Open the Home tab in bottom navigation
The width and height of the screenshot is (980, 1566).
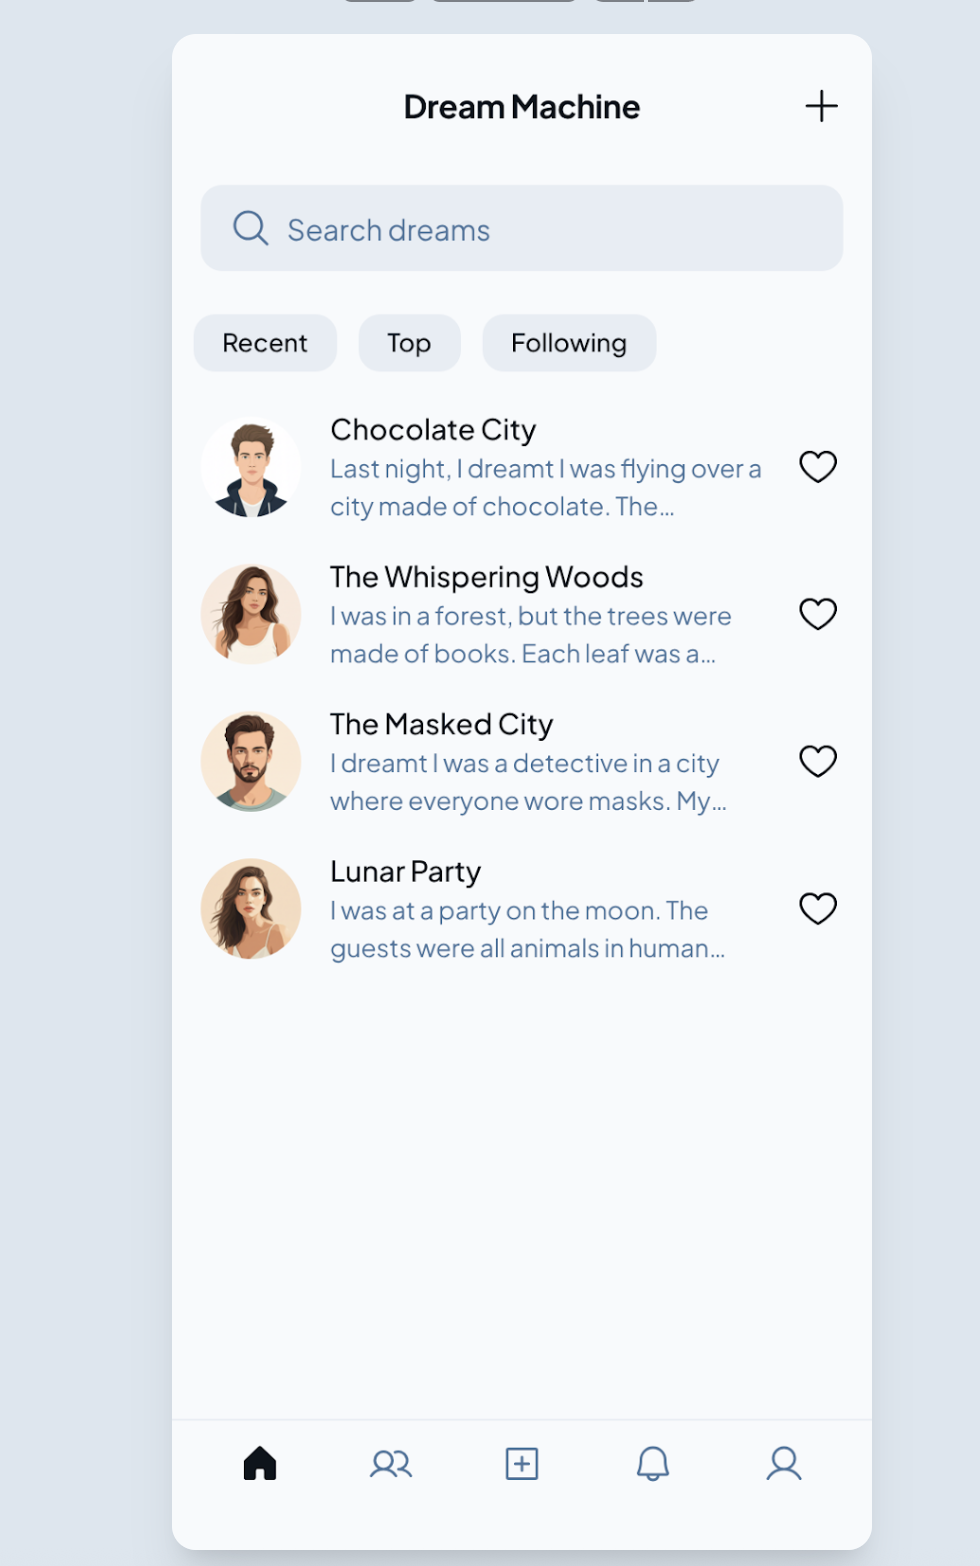[x=260, y=1463]
